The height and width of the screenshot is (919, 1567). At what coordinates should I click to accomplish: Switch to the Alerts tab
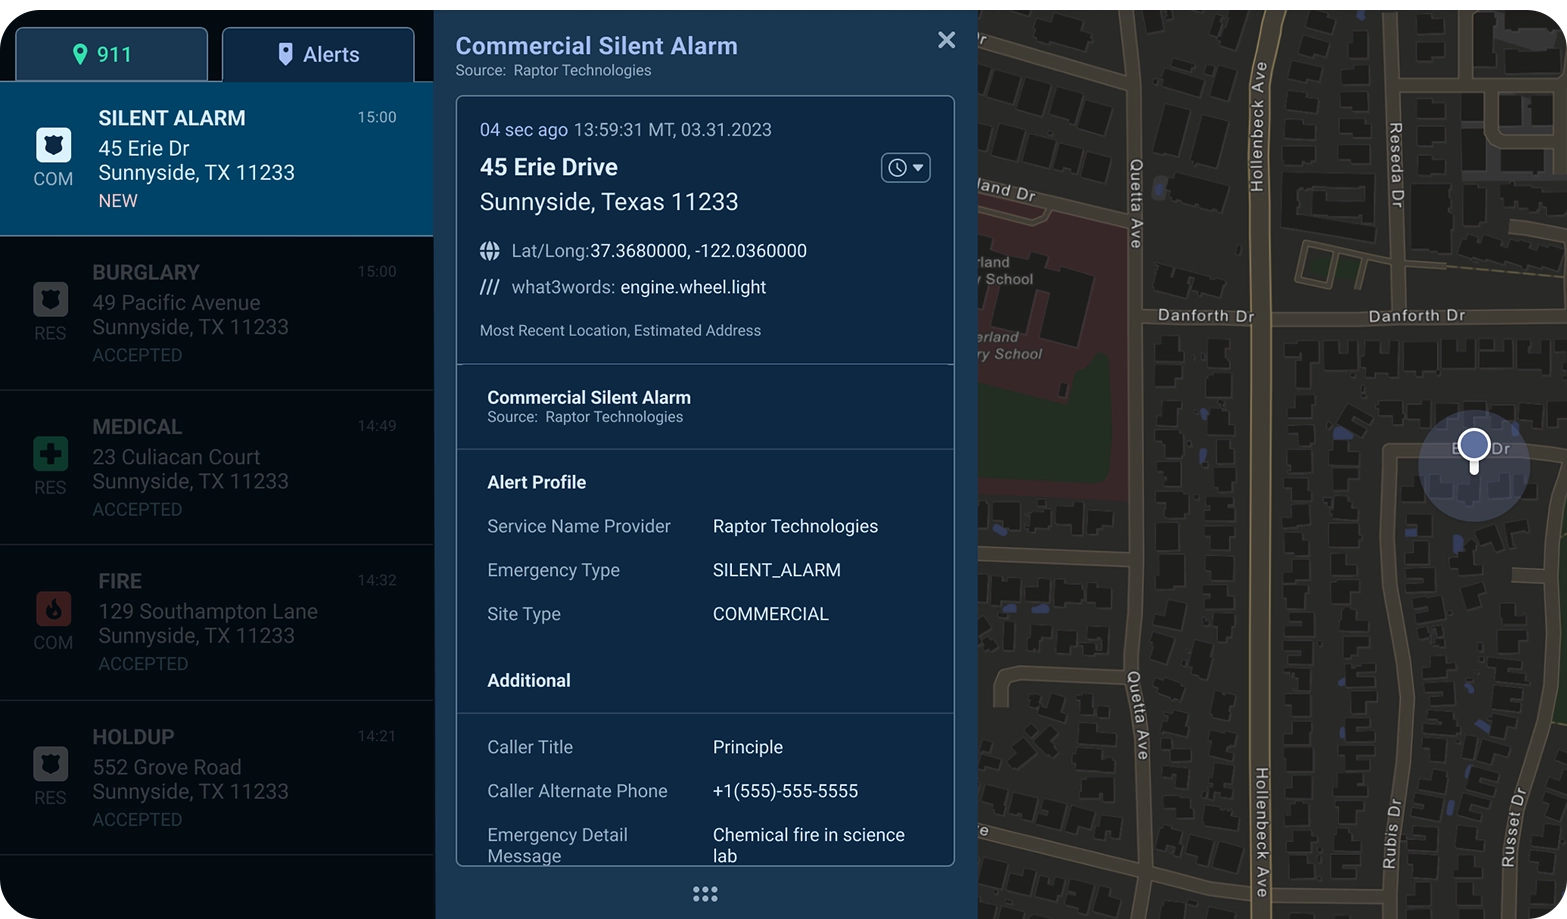(x=318, y=55)
